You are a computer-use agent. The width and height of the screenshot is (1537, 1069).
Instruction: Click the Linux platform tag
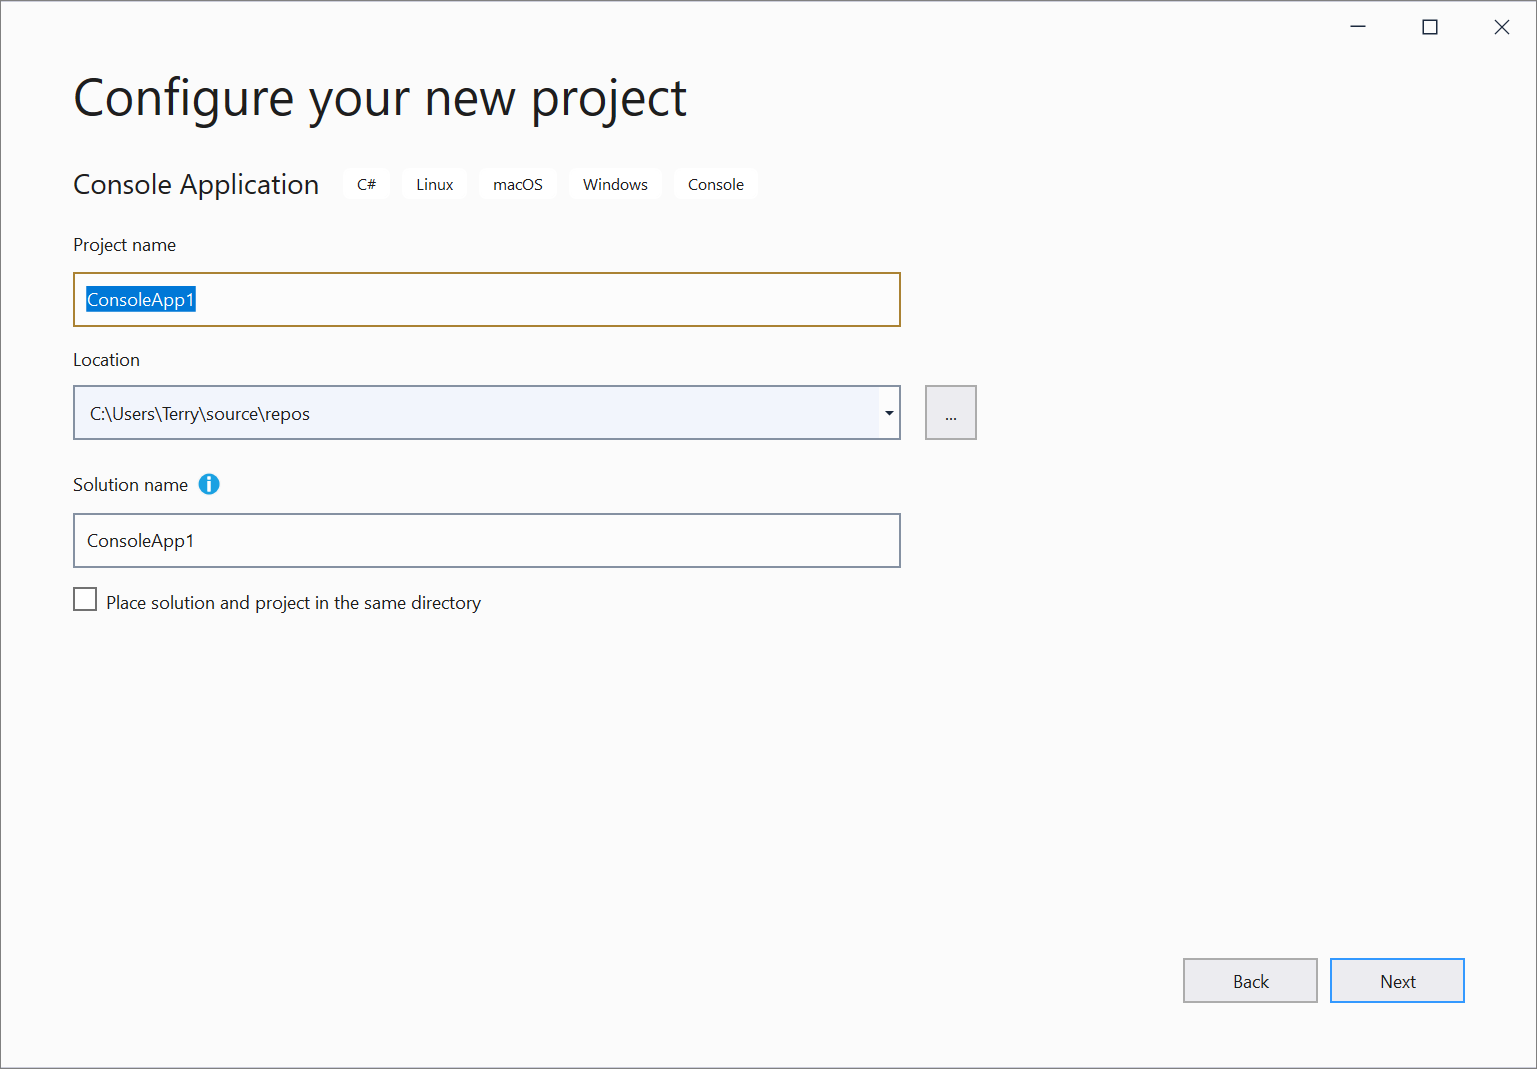tap(434, 185)
